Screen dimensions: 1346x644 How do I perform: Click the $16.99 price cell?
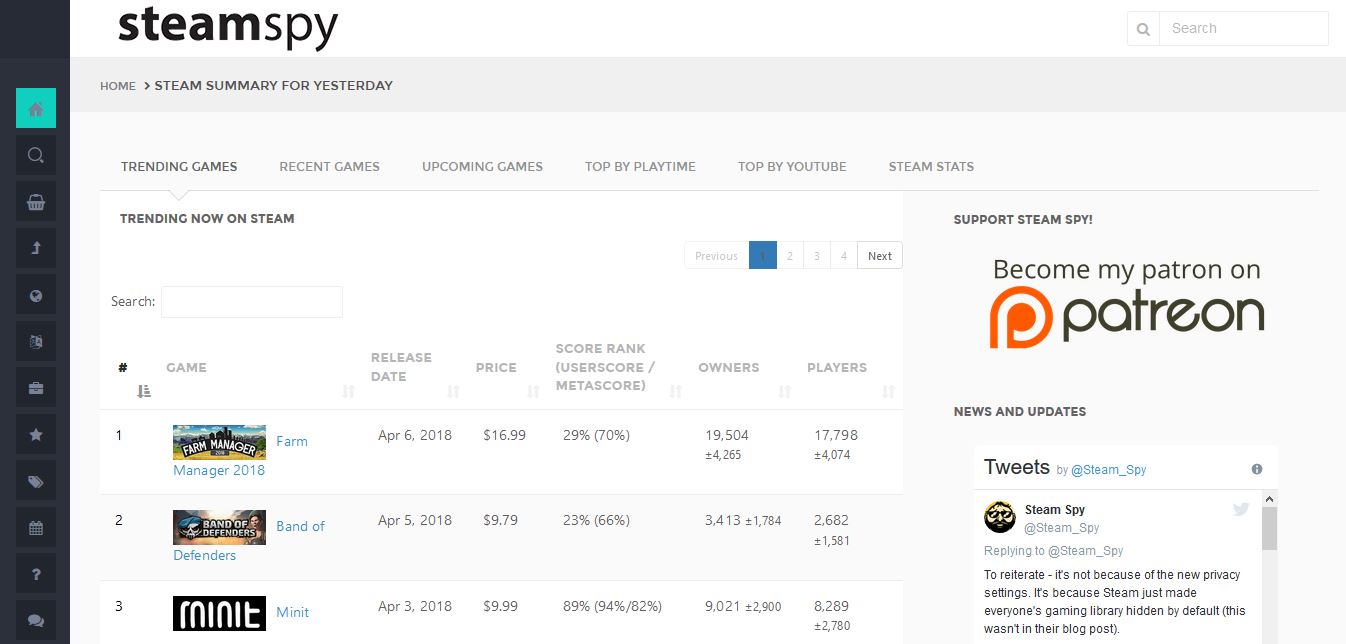(504, 435)
